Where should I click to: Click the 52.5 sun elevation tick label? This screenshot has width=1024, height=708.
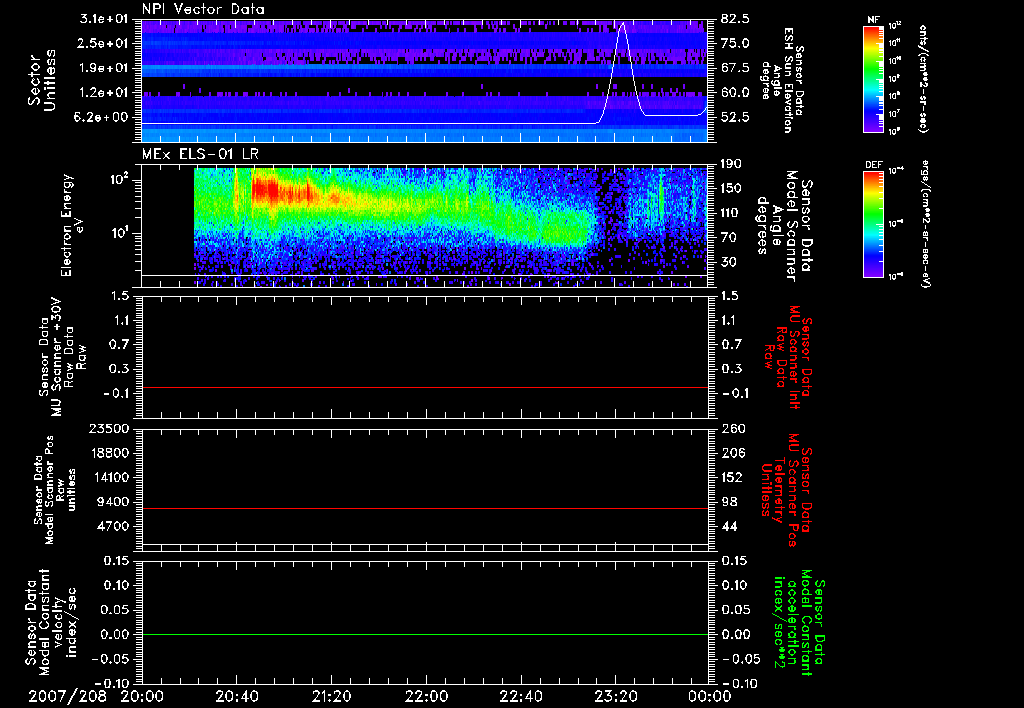pos(735,117)
